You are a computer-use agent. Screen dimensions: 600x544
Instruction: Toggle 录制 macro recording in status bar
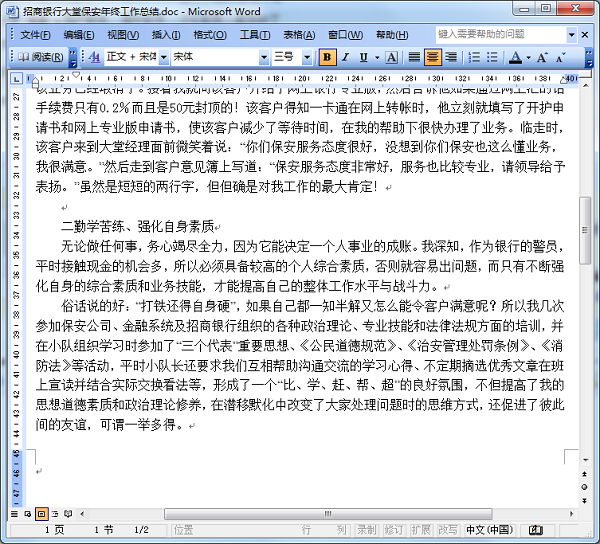tap(367, 530)
